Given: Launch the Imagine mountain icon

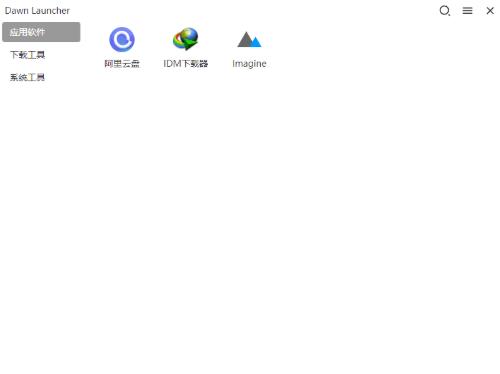Looking at the screenshot, I should point(249,39).
